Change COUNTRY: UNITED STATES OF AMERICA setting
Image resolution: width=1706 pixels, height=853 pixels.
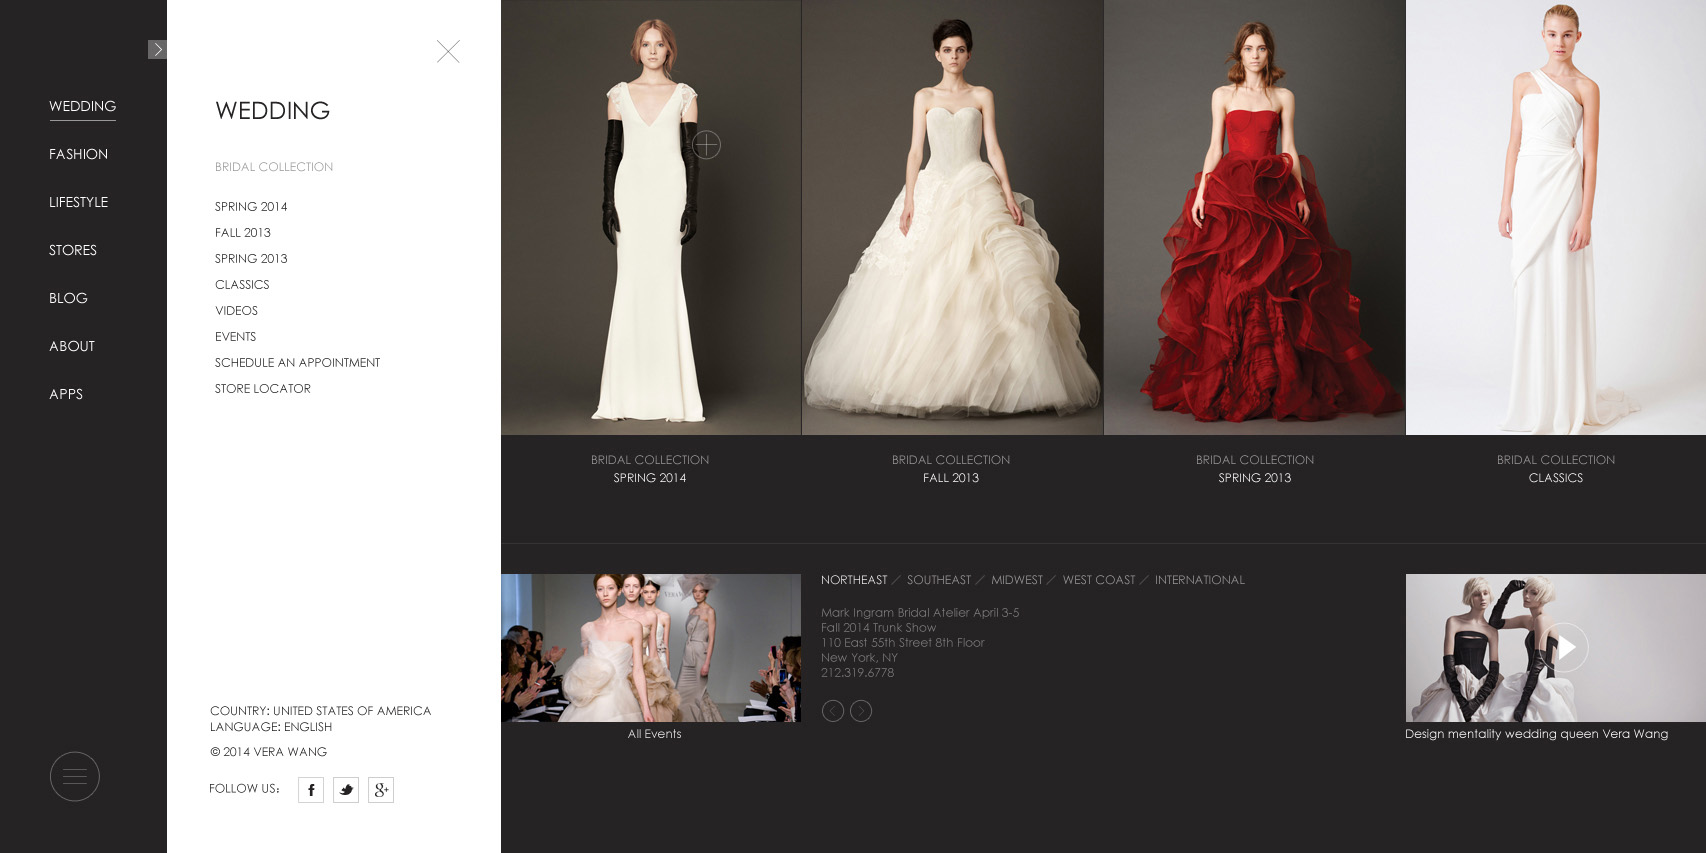tap(320, 711)
